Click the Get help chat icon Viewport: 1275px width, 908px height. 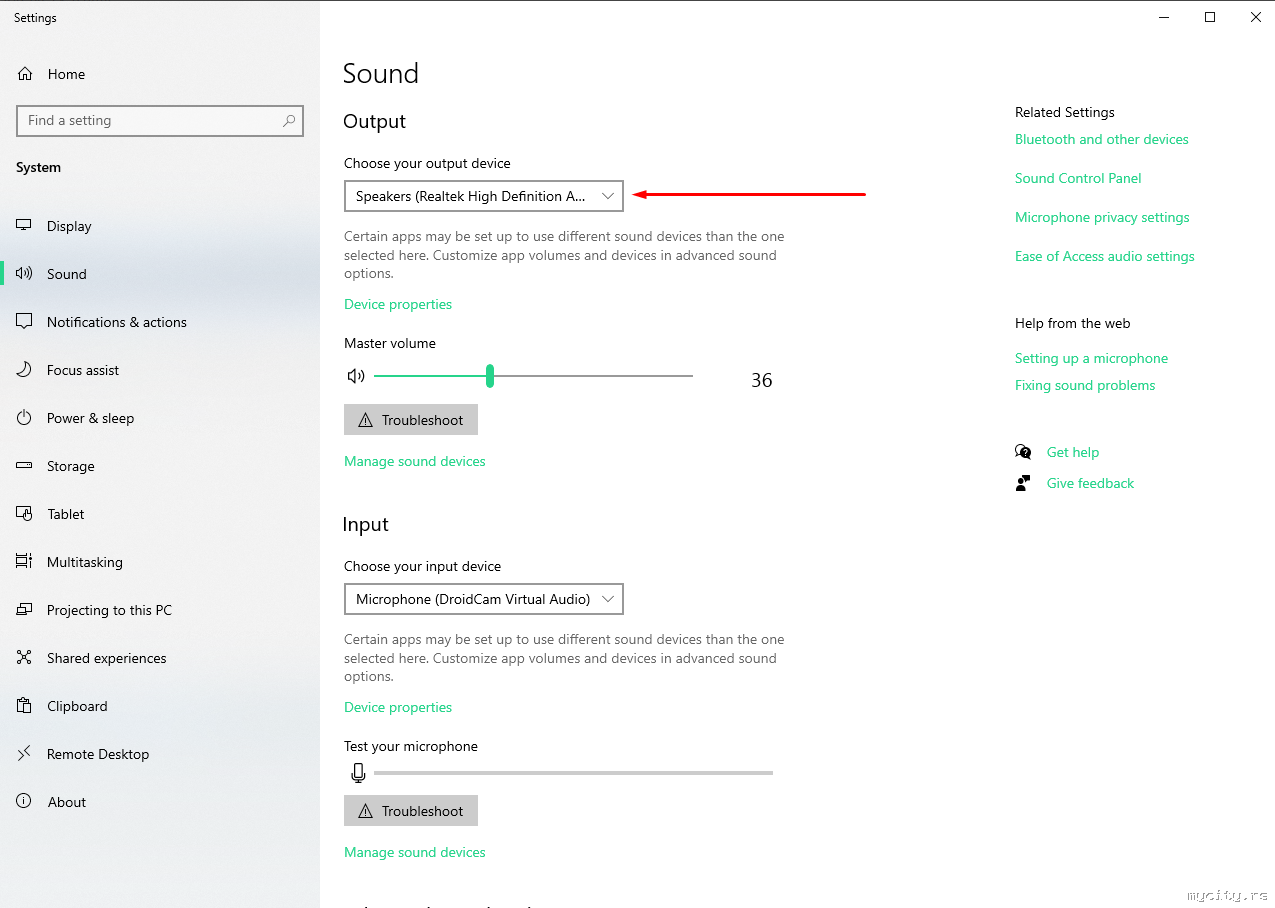(x=1023, y=452)
